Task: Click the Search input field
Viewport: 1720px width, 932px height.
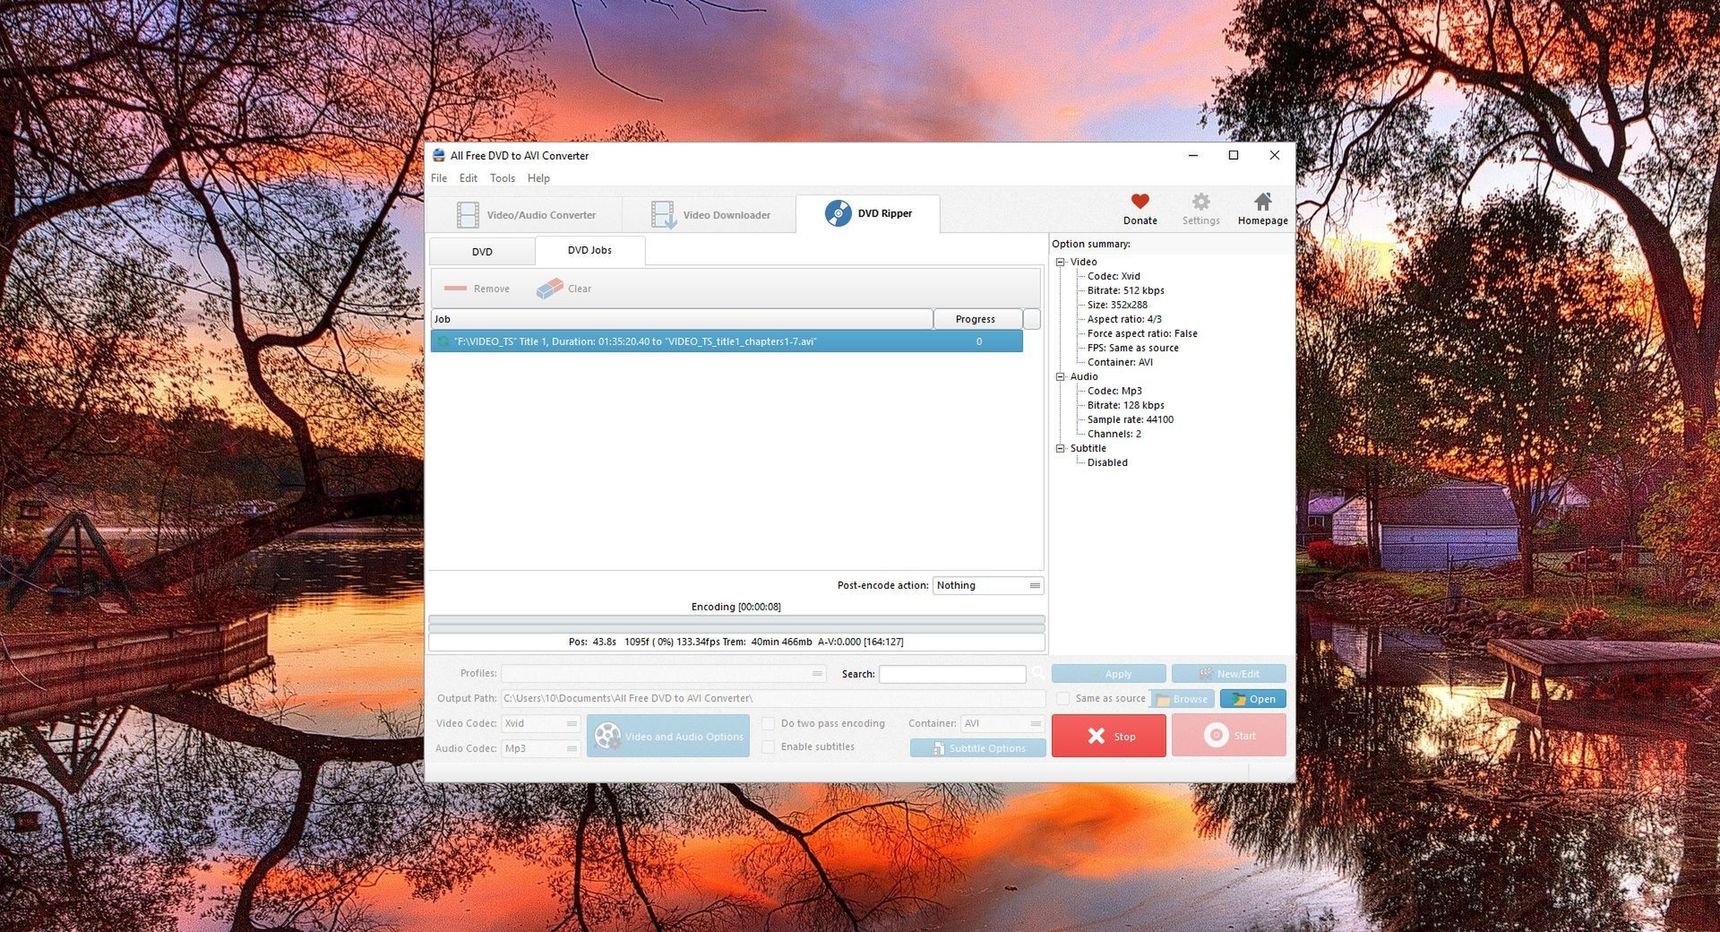Action: [952, 674]
